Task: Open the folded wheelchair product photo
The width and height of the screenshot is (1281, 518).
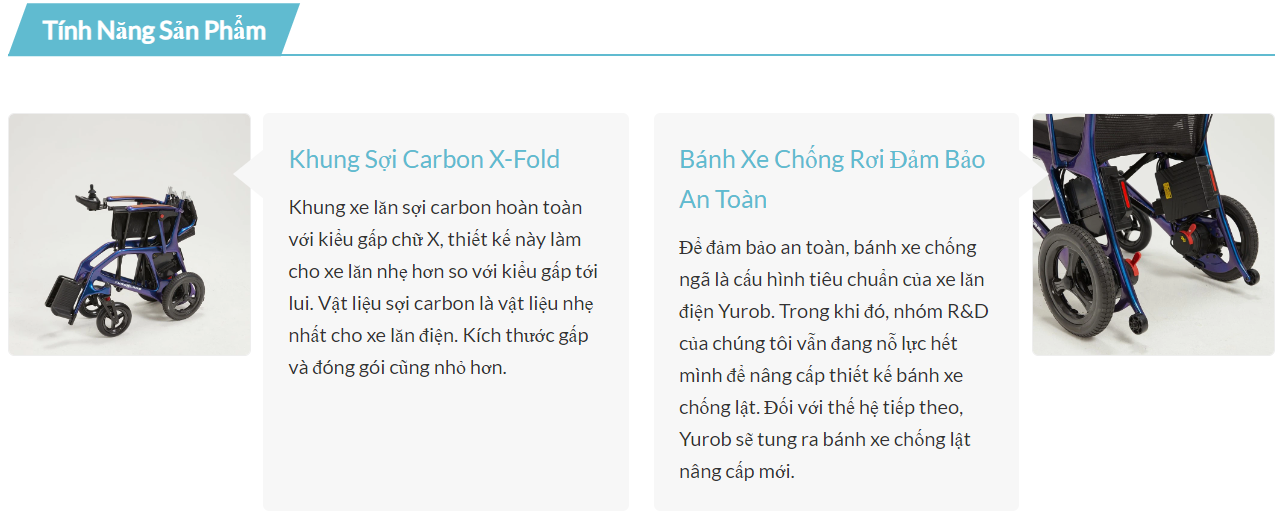Action: [x=130, y=234]
